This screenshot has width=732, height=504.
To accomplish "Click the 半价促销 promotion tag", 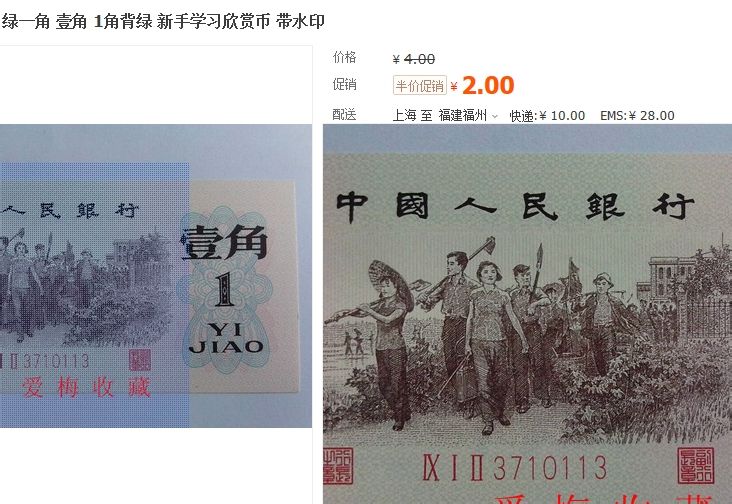I will [x=420, y=85].
